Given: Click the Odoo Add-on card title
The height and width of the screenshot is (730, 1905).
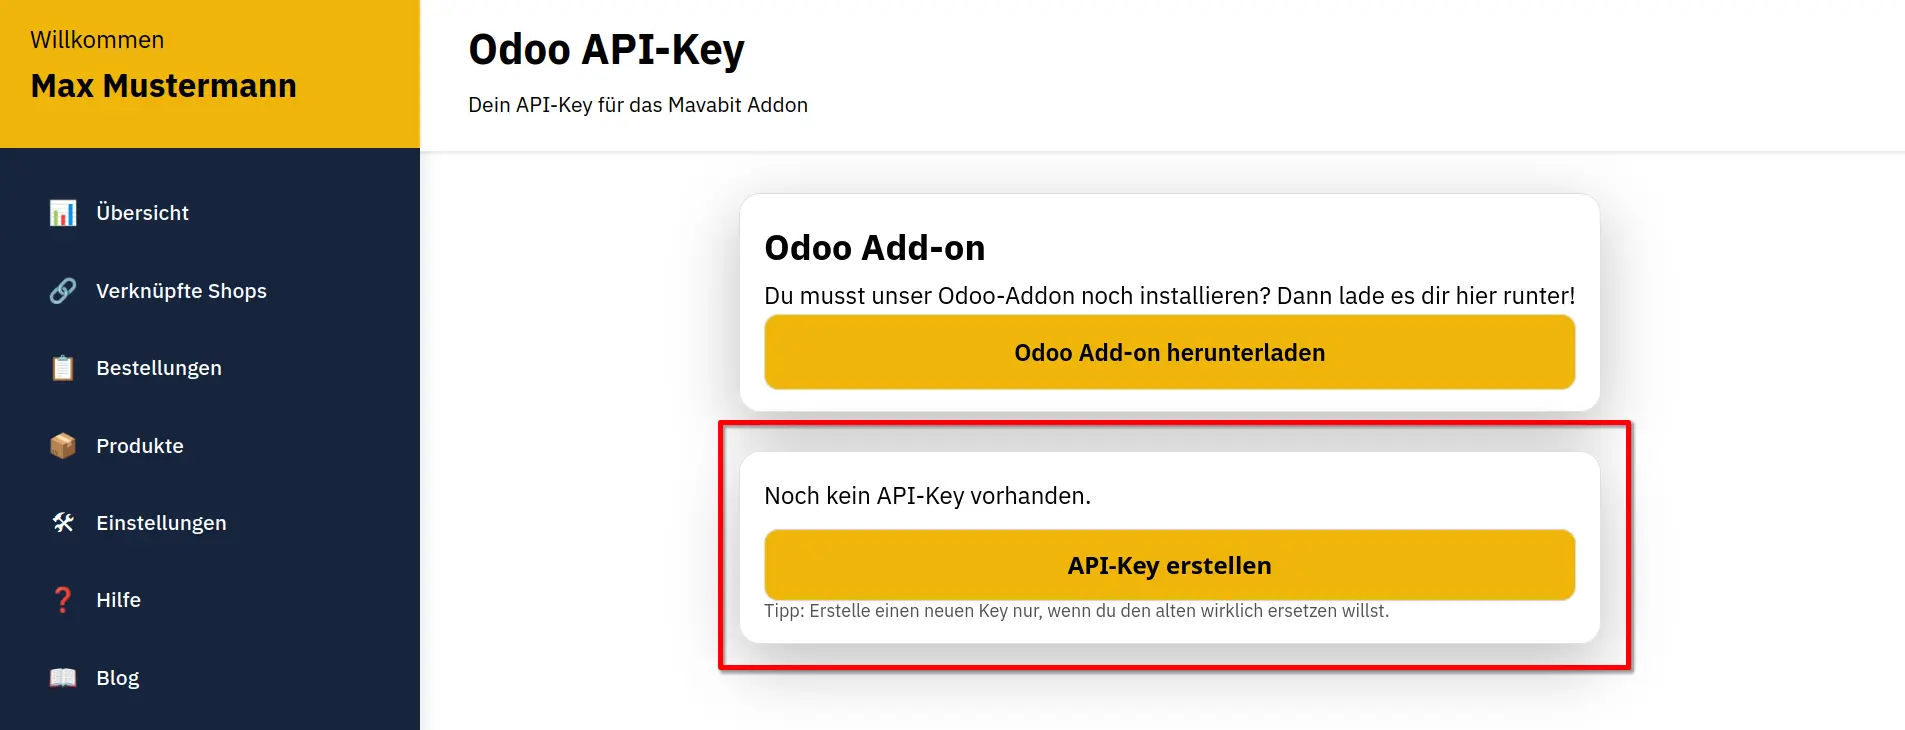Looking at the screenshot, I should 875,247.
